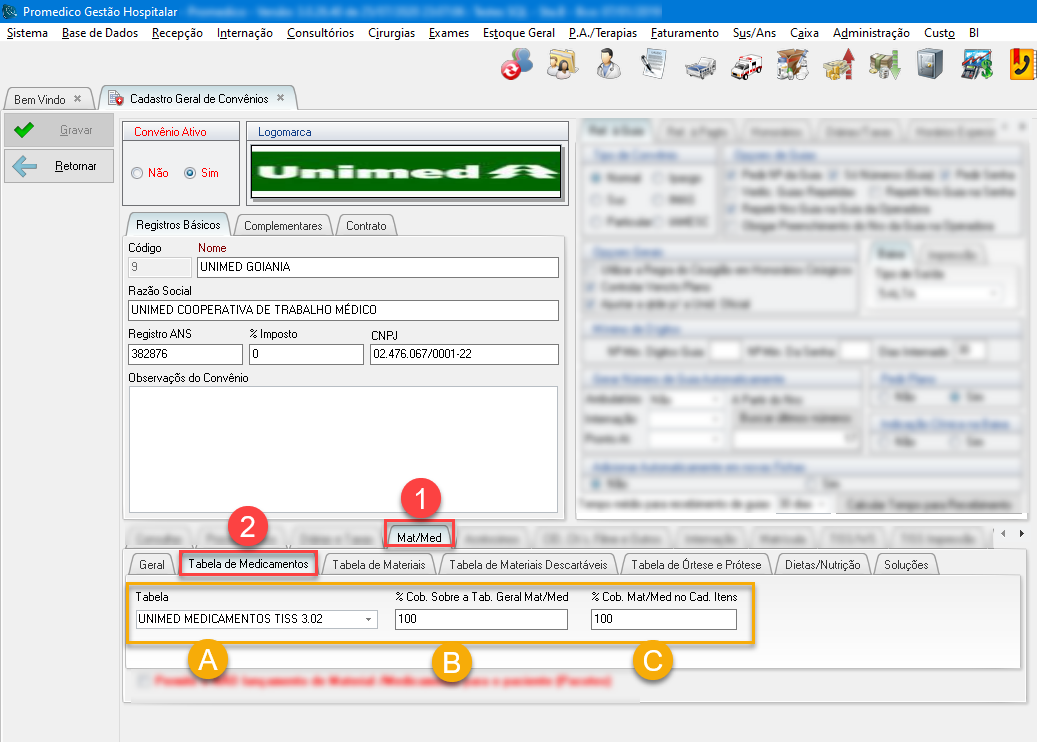Viewport: 1037px width, 742px height.
Task: Click the % Imposto field
Action: tap(306, 354)
